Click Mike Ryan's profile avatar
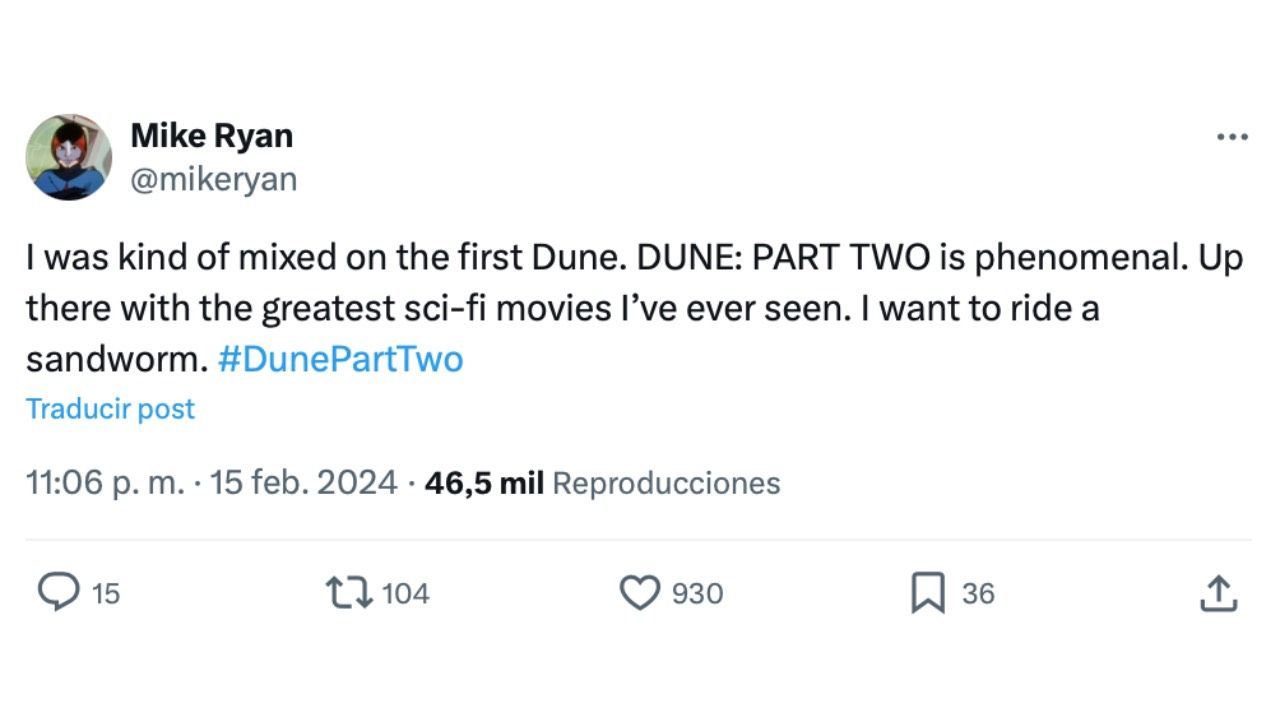This screenshot has height=720, width=1280. [x=68, y=157]
